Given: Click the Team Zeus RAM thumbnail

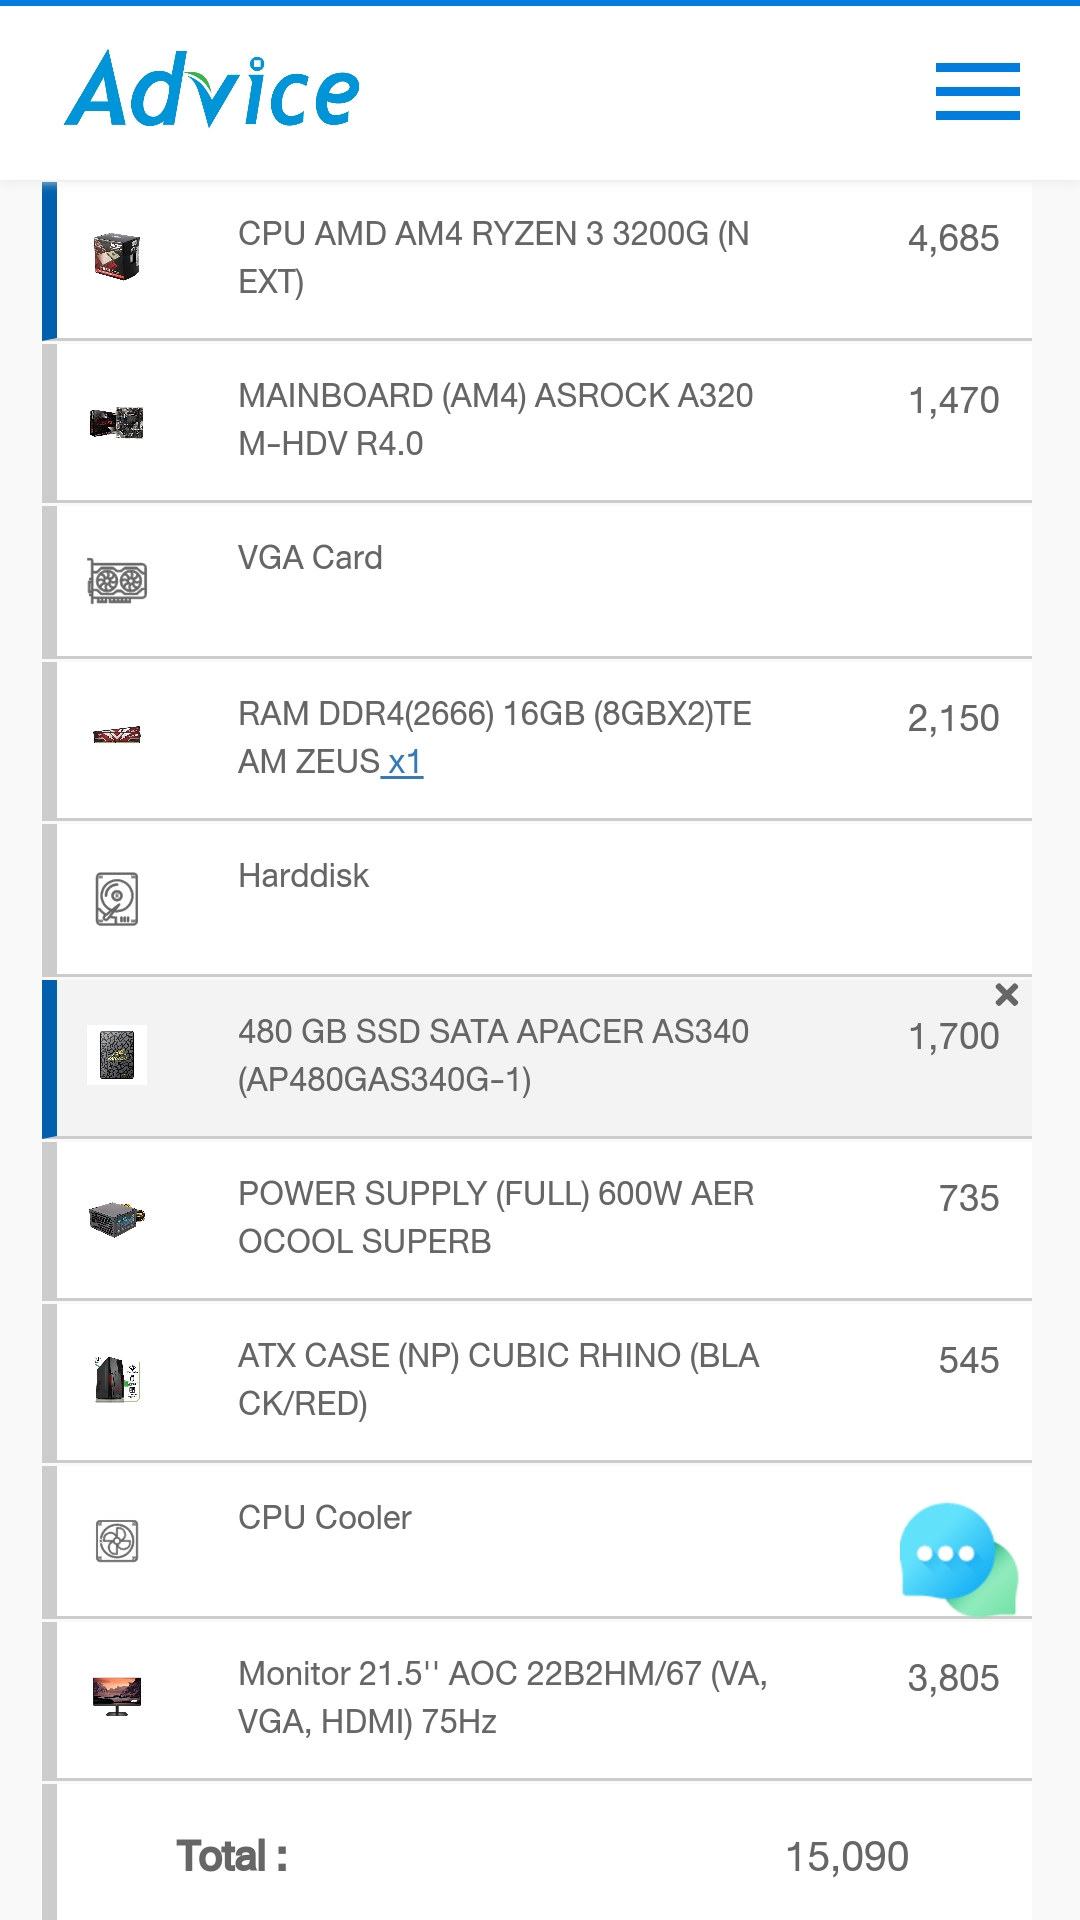Looking at the screenshot, I should tap(117, 736).
